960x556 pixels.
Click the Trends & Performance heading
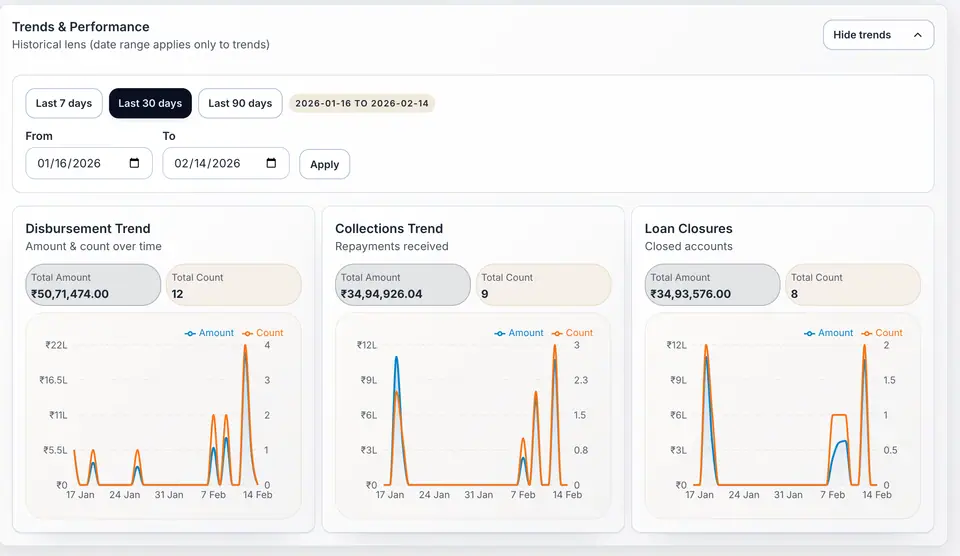point(81,27)
